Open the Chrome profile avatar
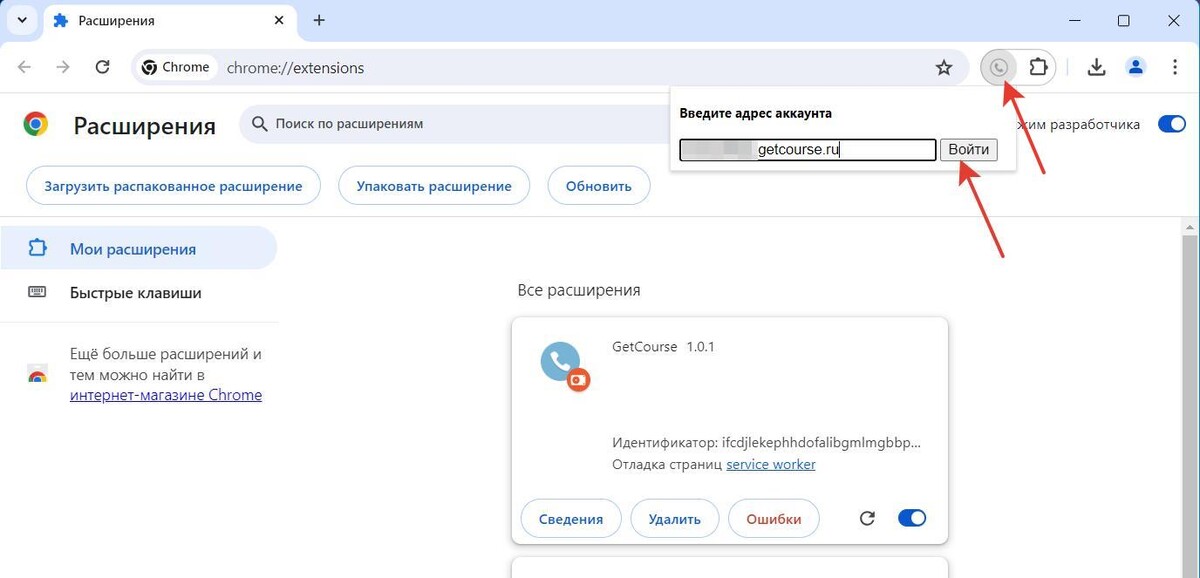Screen dimensions: 1200x578 tap(1135, 68)
